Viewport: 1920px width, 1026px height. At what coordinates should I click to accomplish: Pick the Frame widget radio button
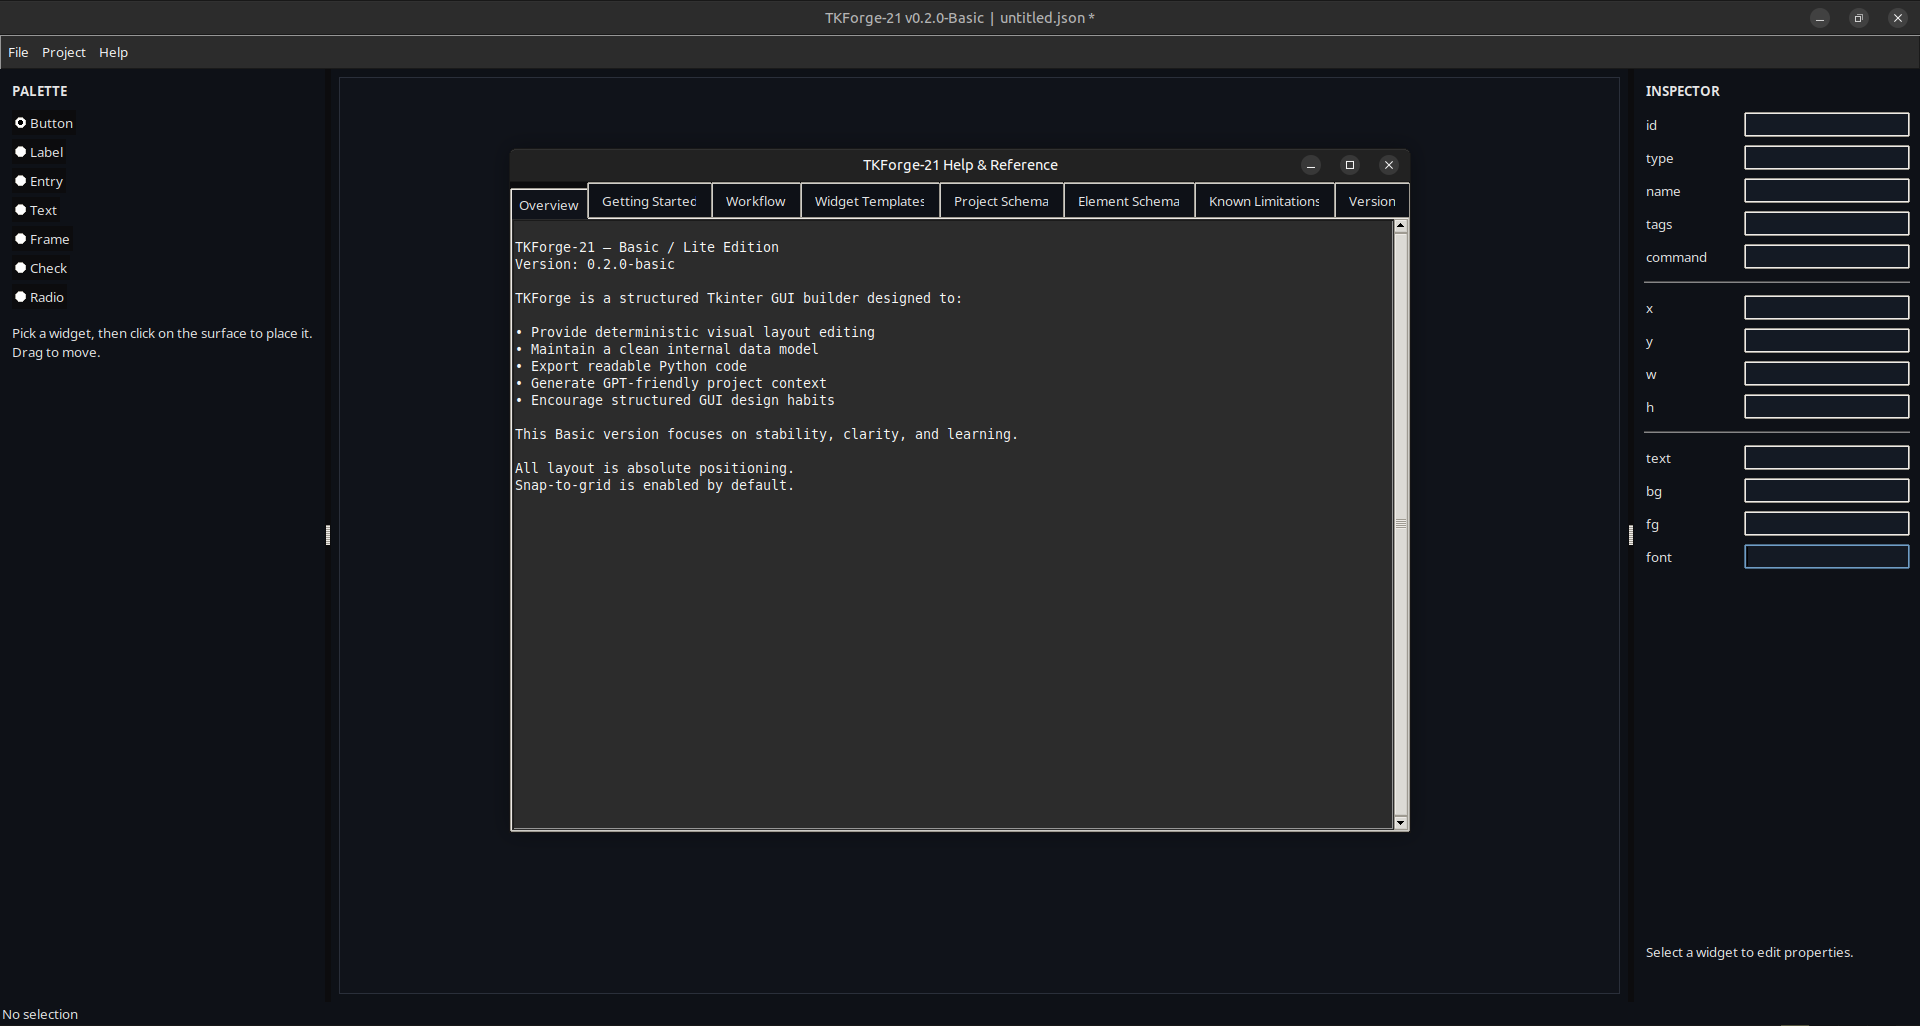21,239
